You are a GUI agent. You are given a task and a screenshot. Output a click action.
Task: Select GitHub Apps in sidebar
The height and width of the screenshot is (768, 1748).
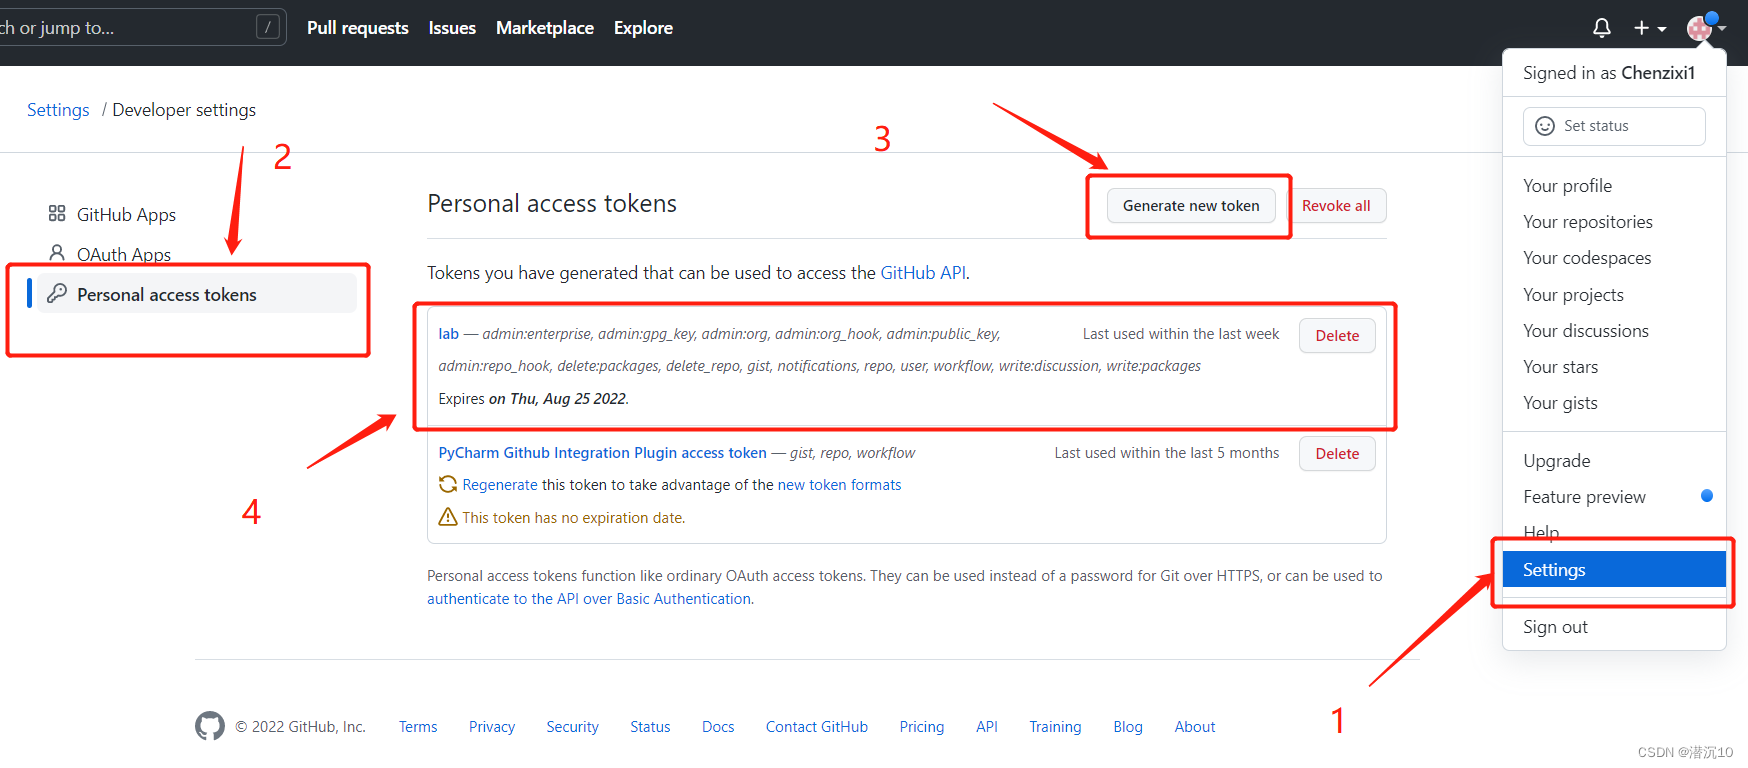[x=126, y=214]
